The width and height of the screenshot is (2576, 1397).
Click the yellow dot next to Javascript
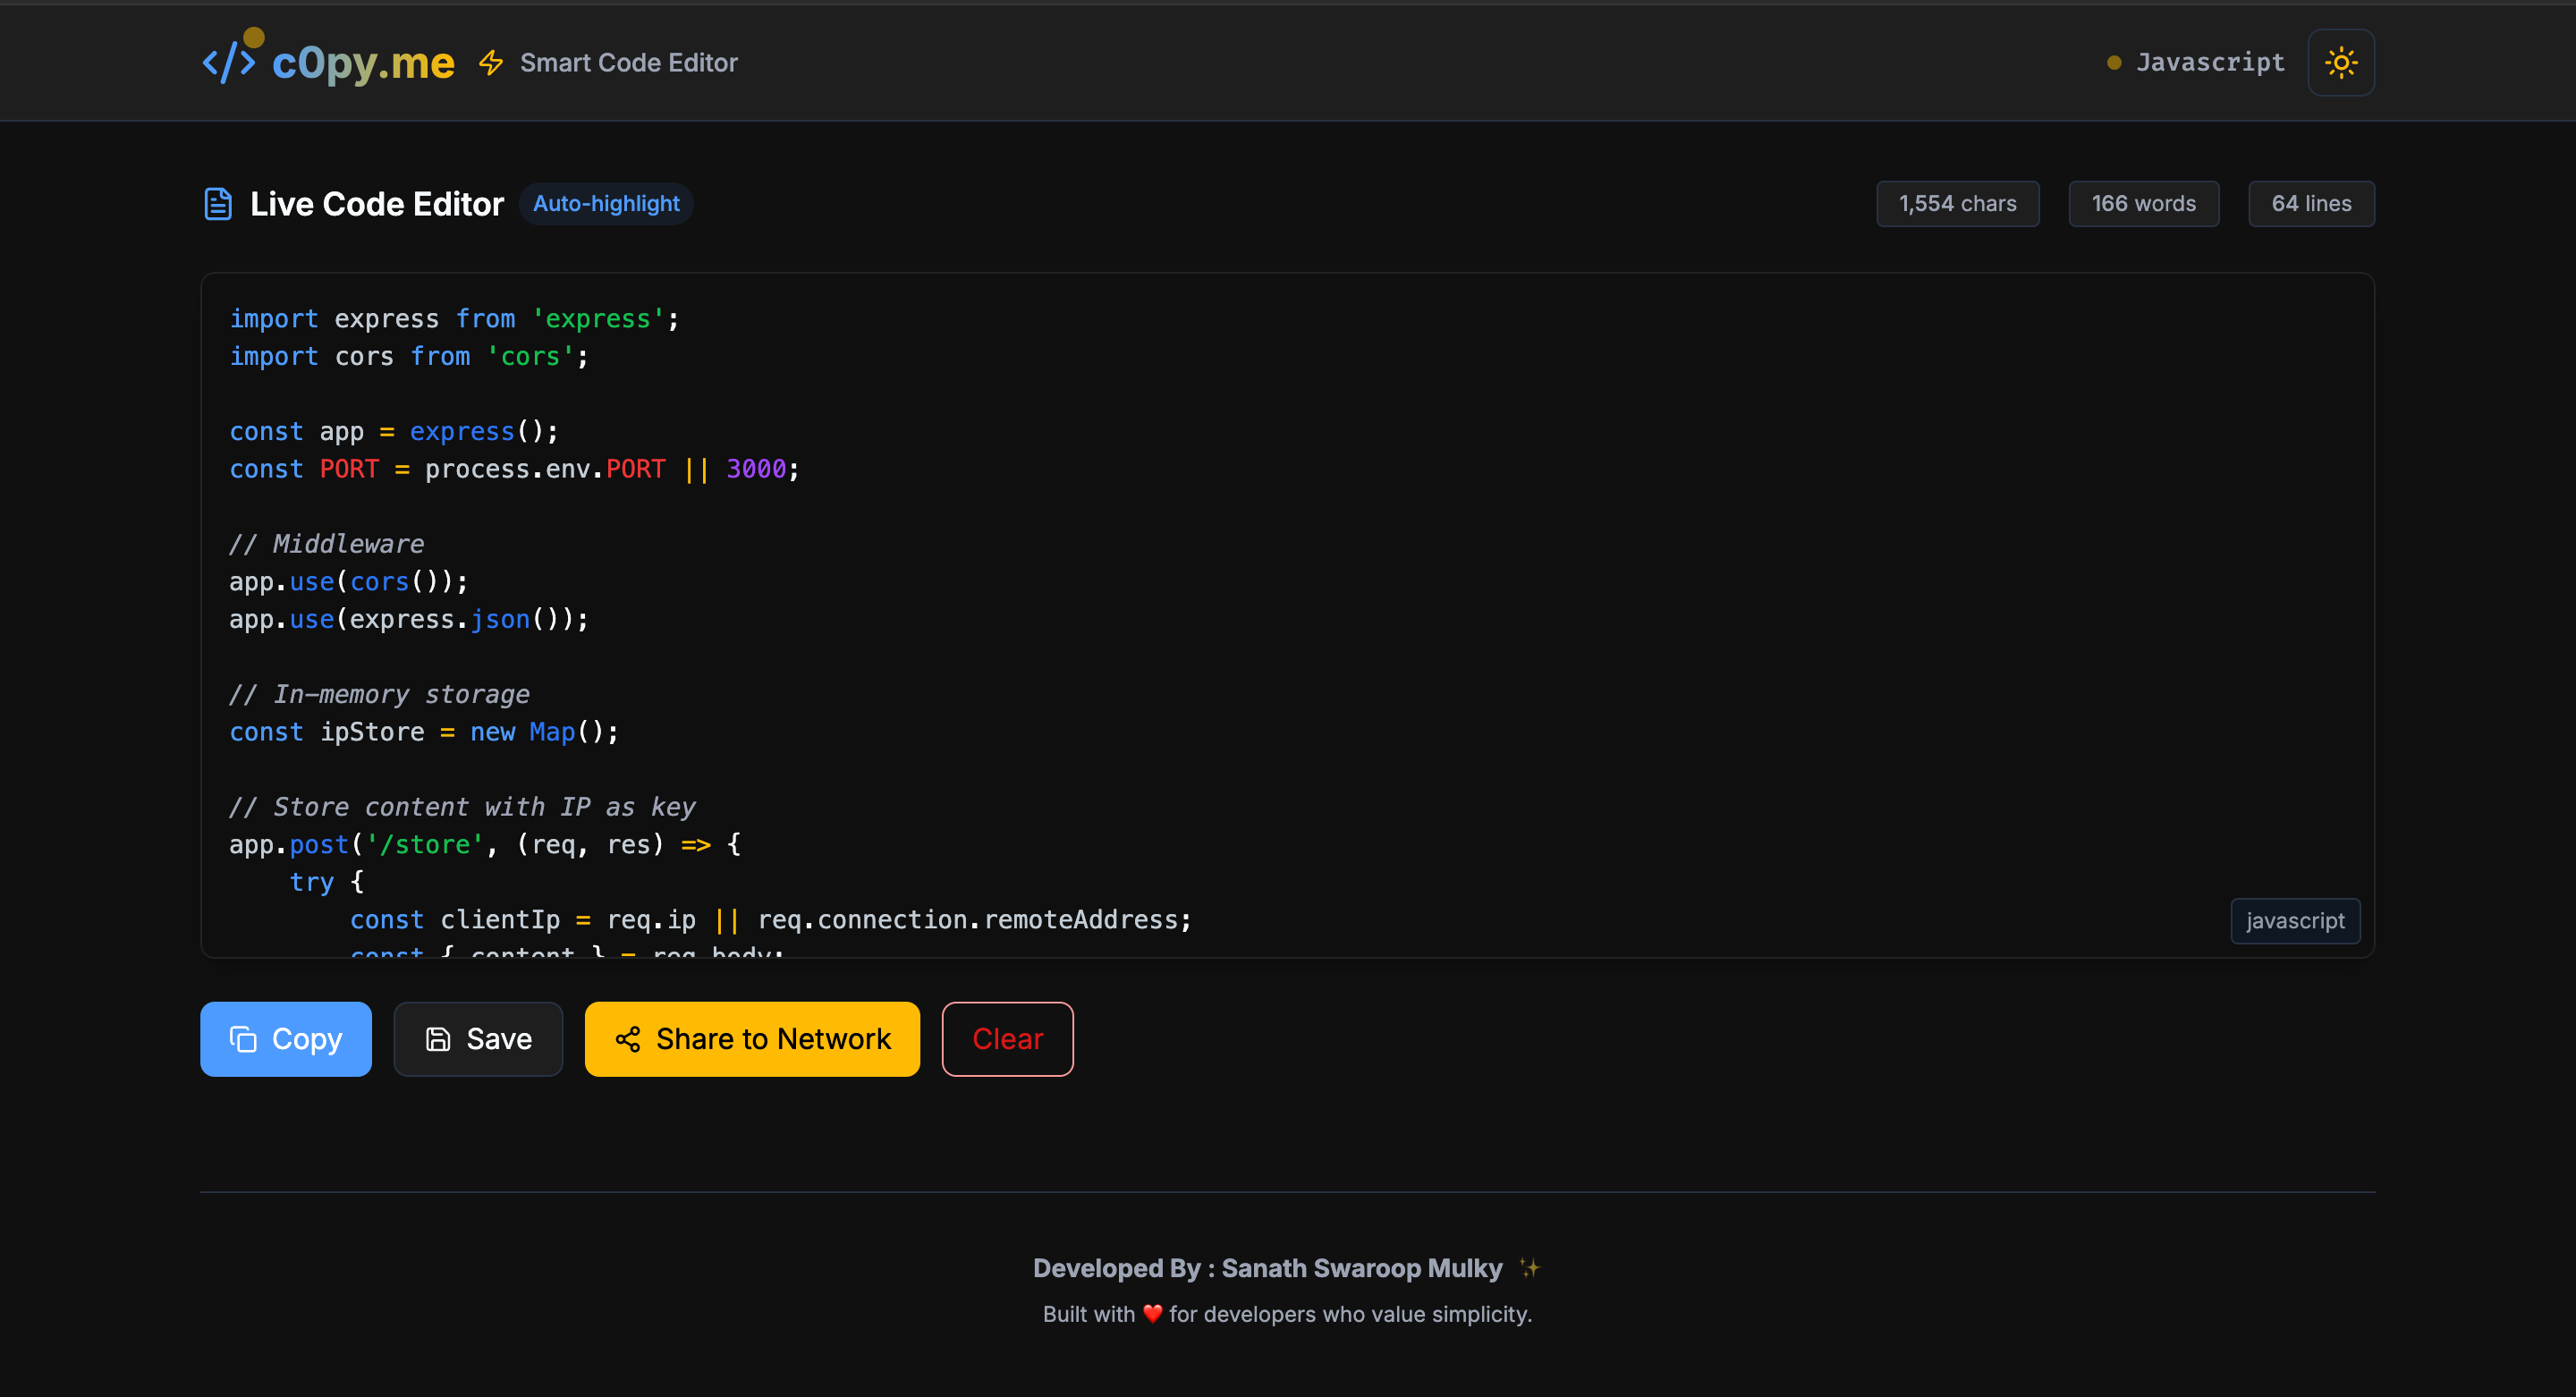[2114, 63]
